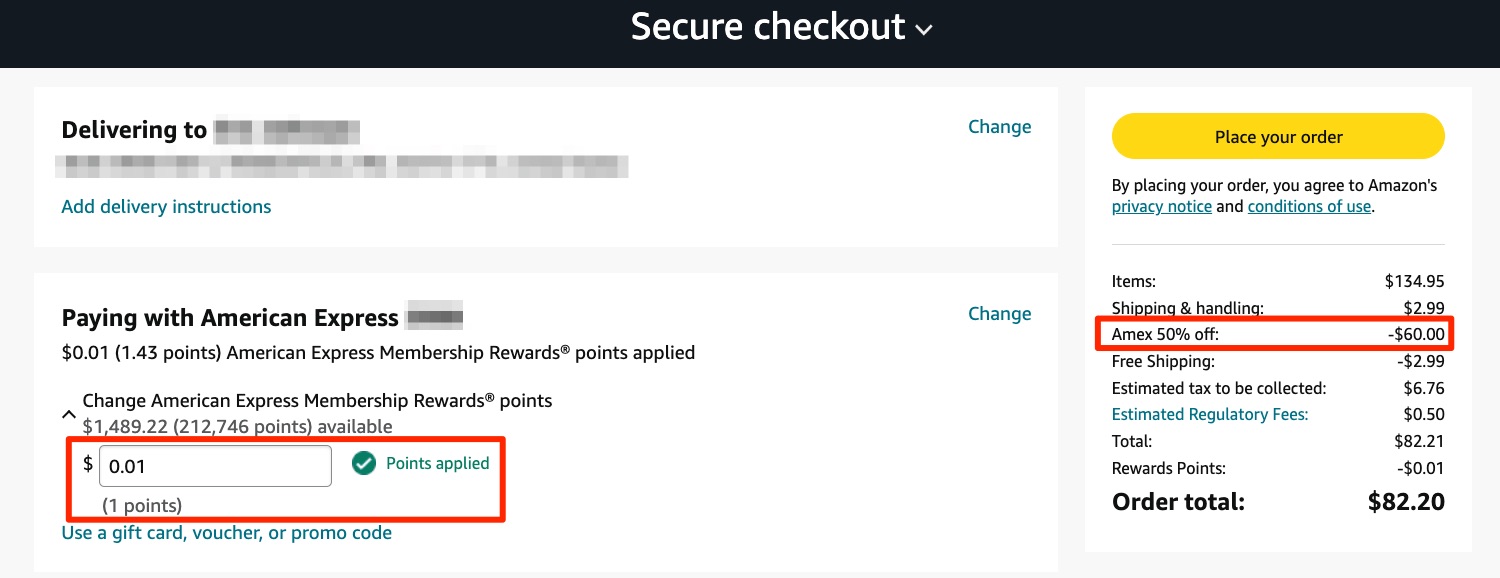Edit the points dollar amount field

[215, 465]
